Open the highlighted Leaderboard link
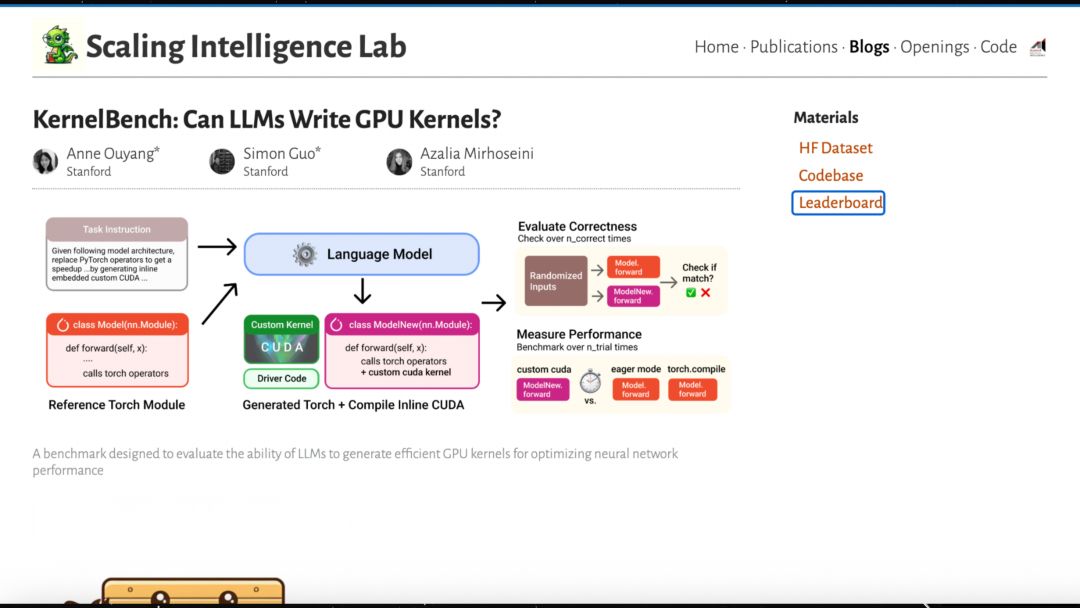Screen dimensions: 1080x608 (838, 202)
